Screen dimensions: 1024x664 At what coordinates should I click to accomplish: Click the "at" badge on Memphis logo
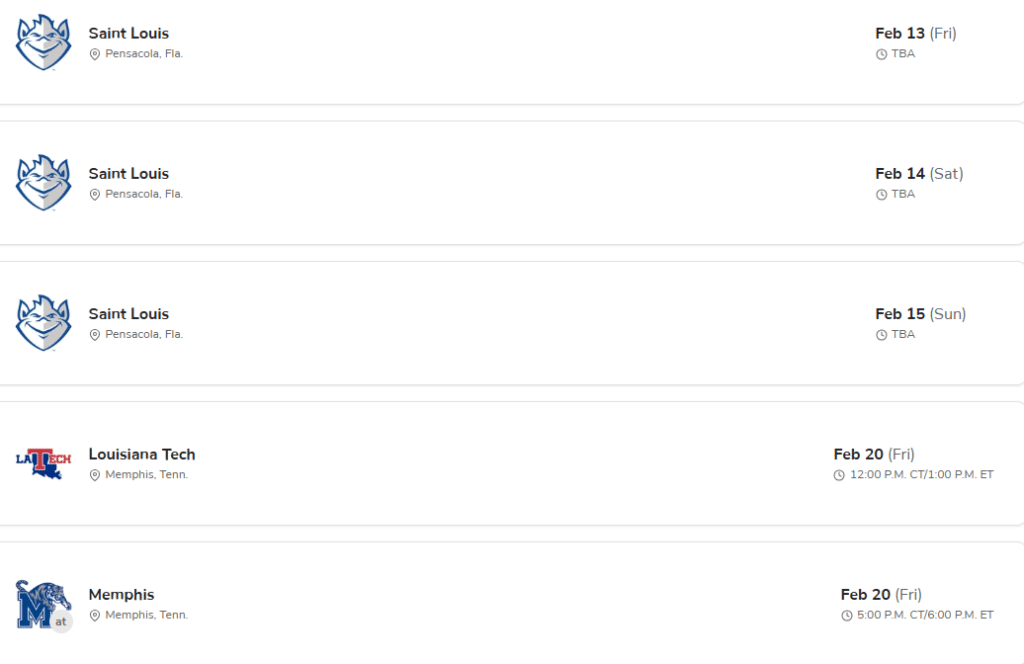62,621
